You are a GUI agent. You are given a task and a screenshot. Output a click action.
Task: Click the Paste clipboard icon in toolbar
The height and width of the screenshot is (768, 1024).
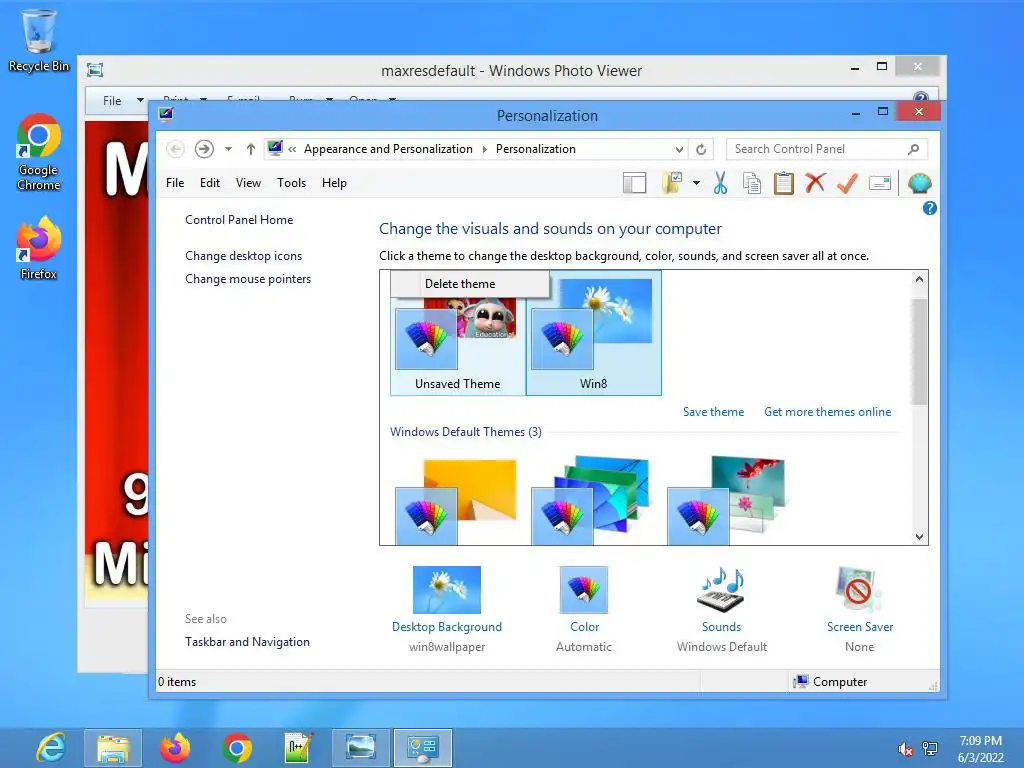tap(783, 184)
